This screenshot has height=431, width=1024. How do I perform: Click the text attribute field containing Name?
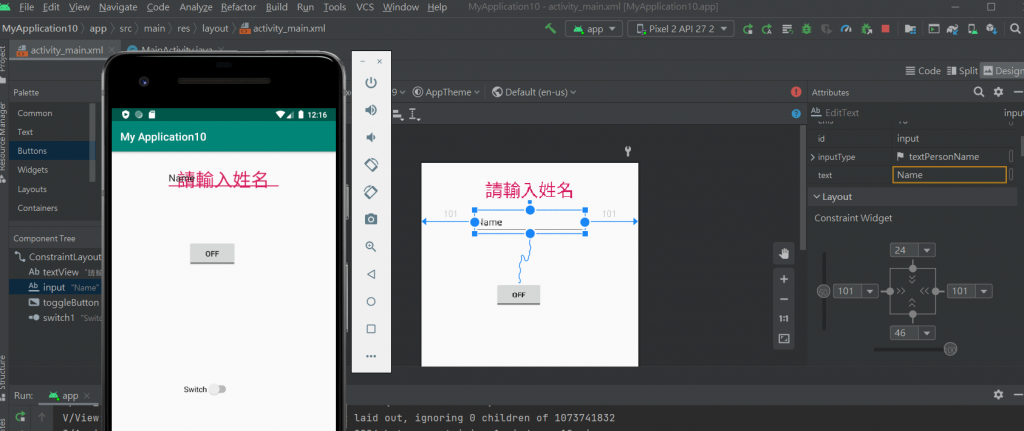click(950, 175)
